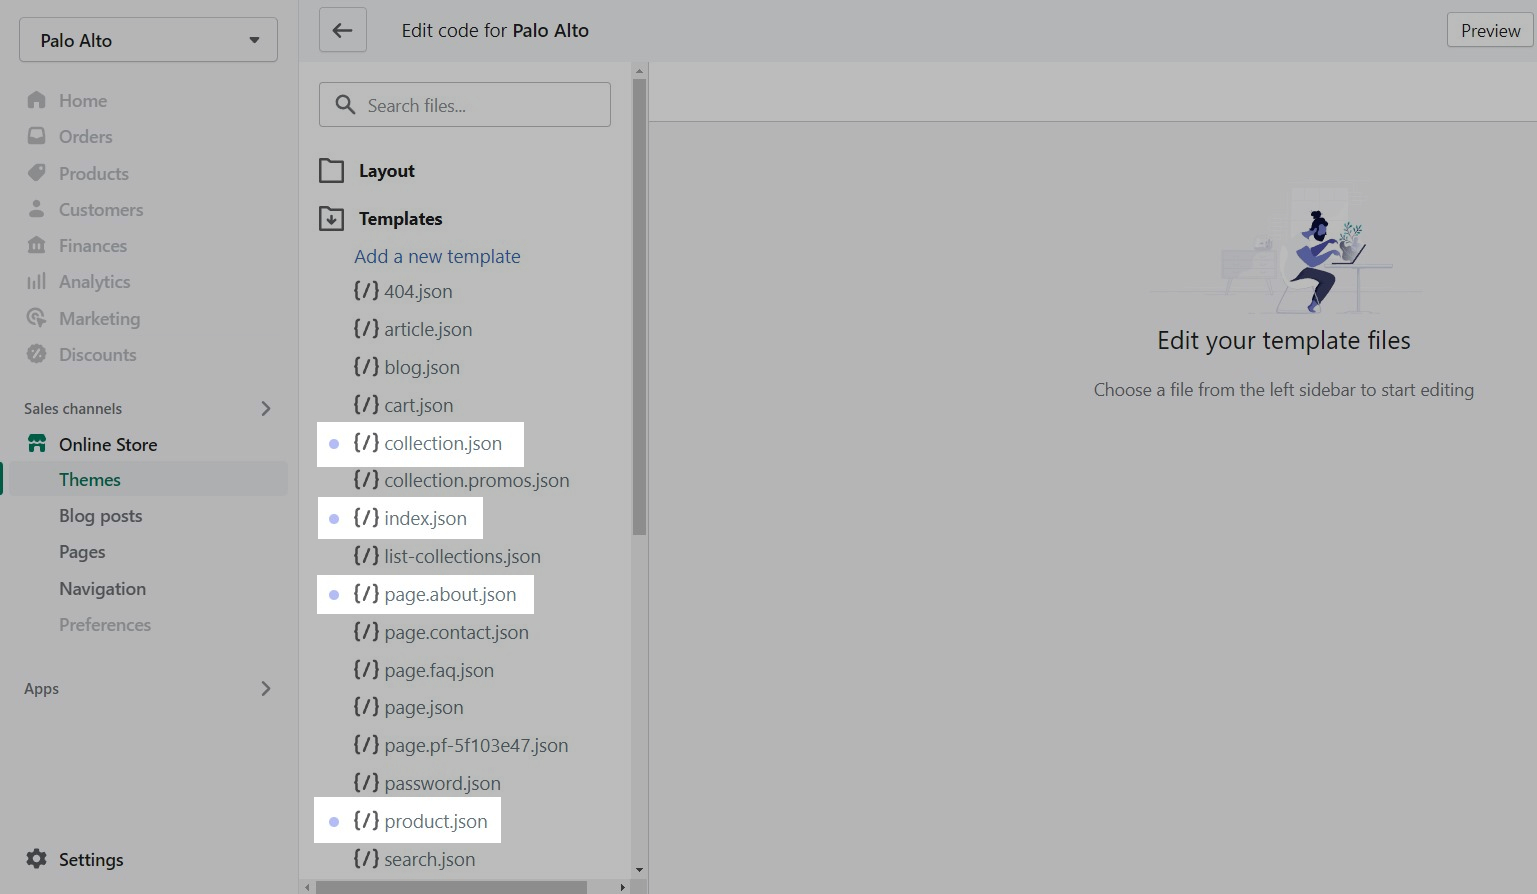This screenshot has width=1537, height=894.
Task: Click the Finances bank icon
Action: pos(37,245)
